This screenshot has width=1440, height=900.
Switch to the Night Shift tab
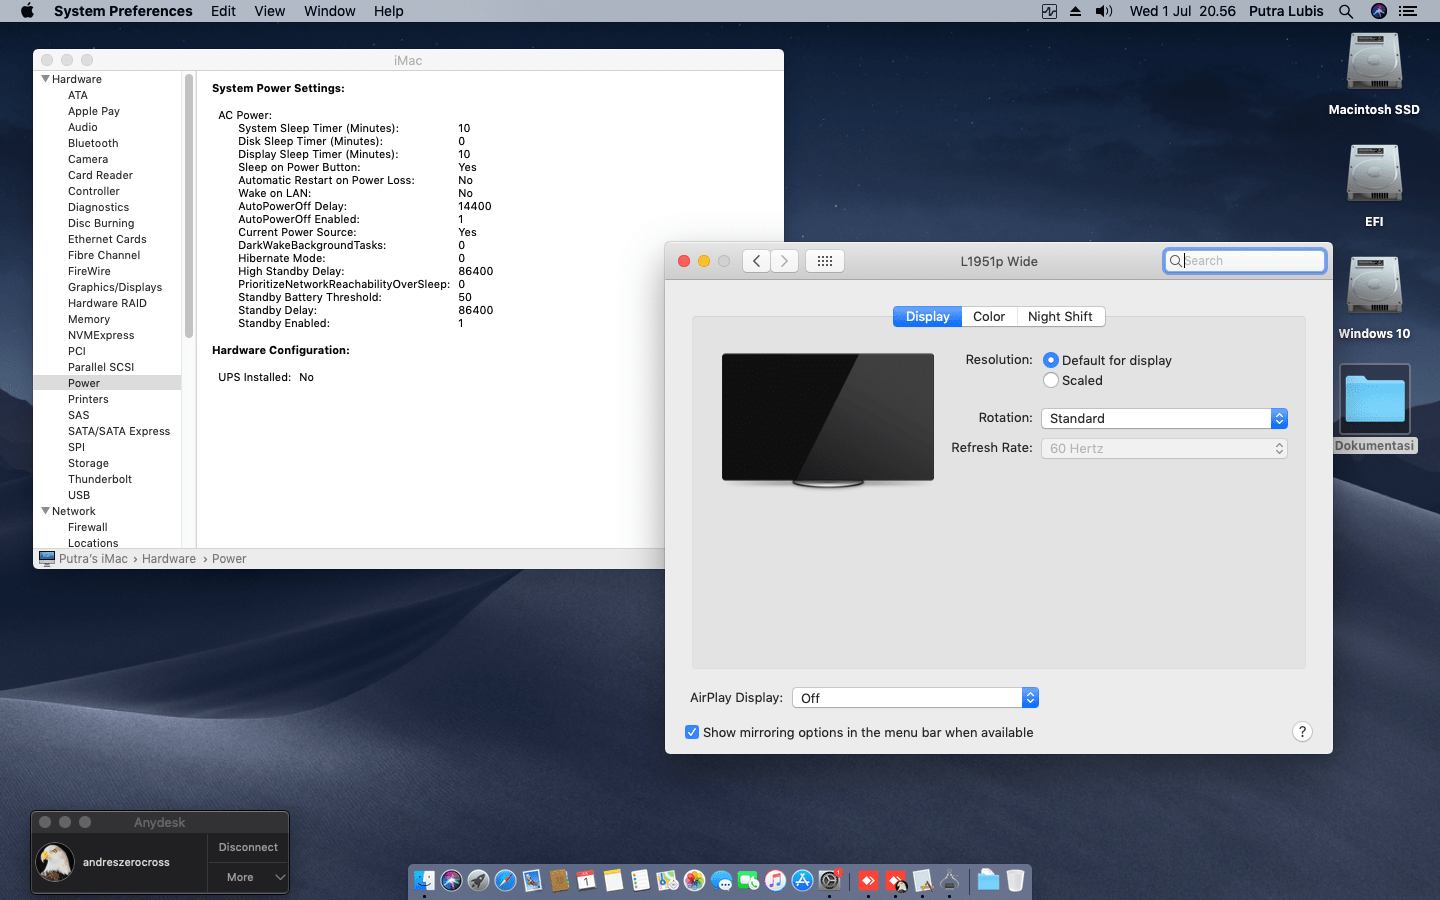[1060, 316]
